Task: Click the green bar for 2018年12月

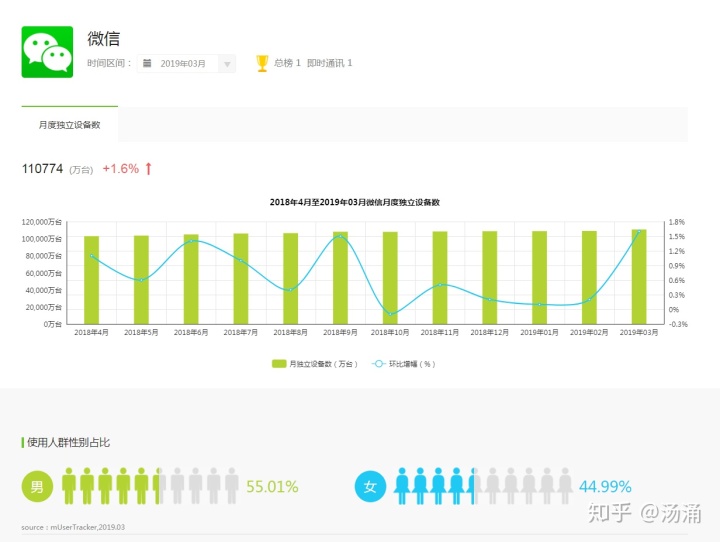Action: [489, 277]
